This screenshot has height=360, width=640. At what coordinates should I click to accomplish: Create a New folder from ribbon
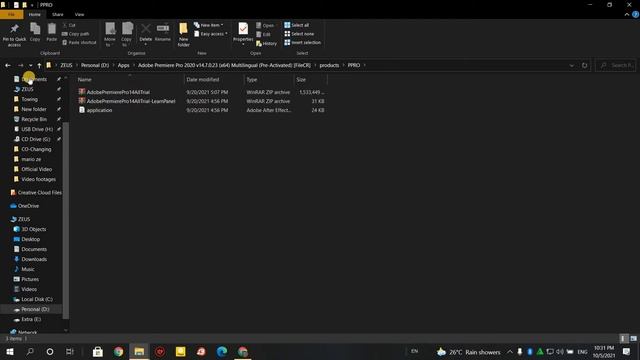(x=183, y=34)
